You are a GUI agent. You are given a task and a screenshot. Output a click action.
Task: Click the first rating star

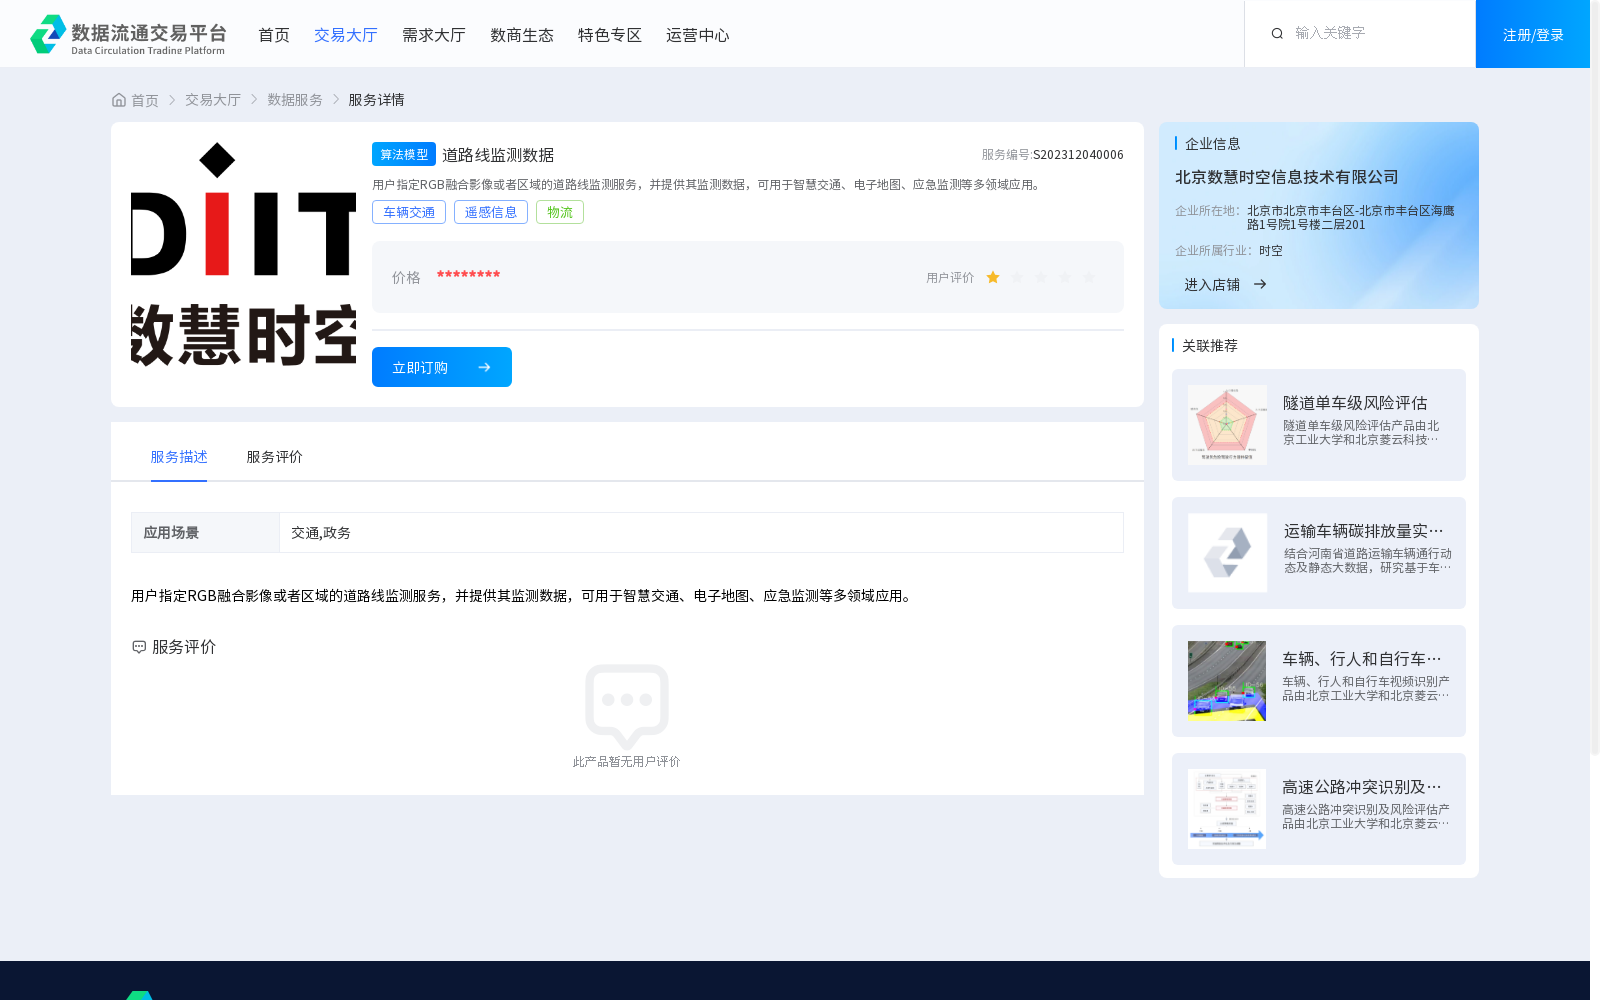(x=993, y=277)
